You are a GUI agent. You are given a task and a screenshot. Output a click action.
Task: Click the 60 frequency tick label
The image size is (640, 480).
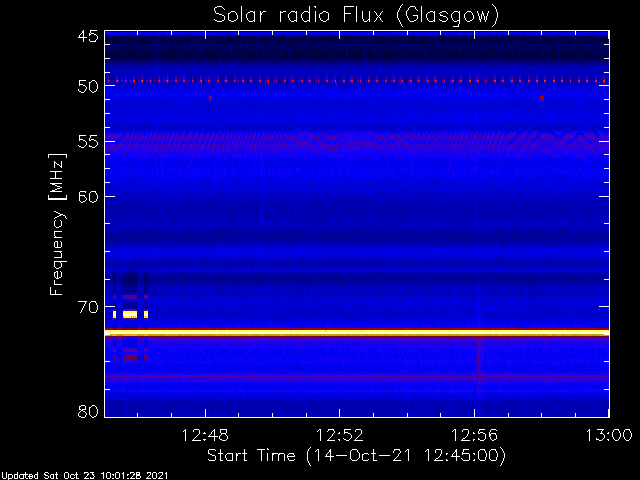click(88, 196)
